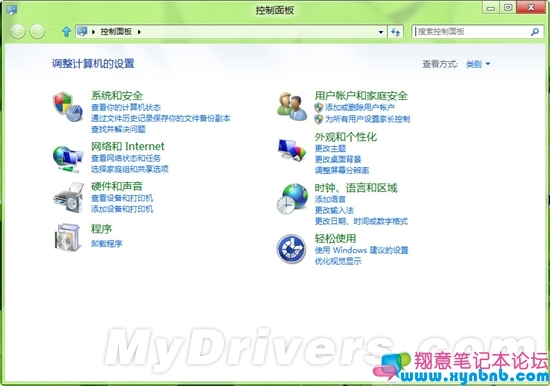550x386 pixels.
Task: Click 查看你的计算机状态 link
Action: coord(126,107)
